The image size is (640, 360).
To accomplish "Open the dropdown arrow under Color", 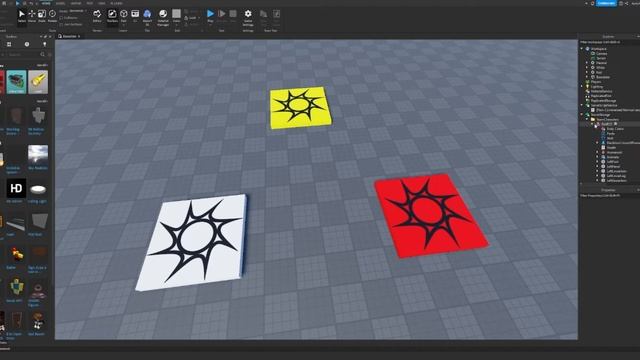I will [176, 24].
